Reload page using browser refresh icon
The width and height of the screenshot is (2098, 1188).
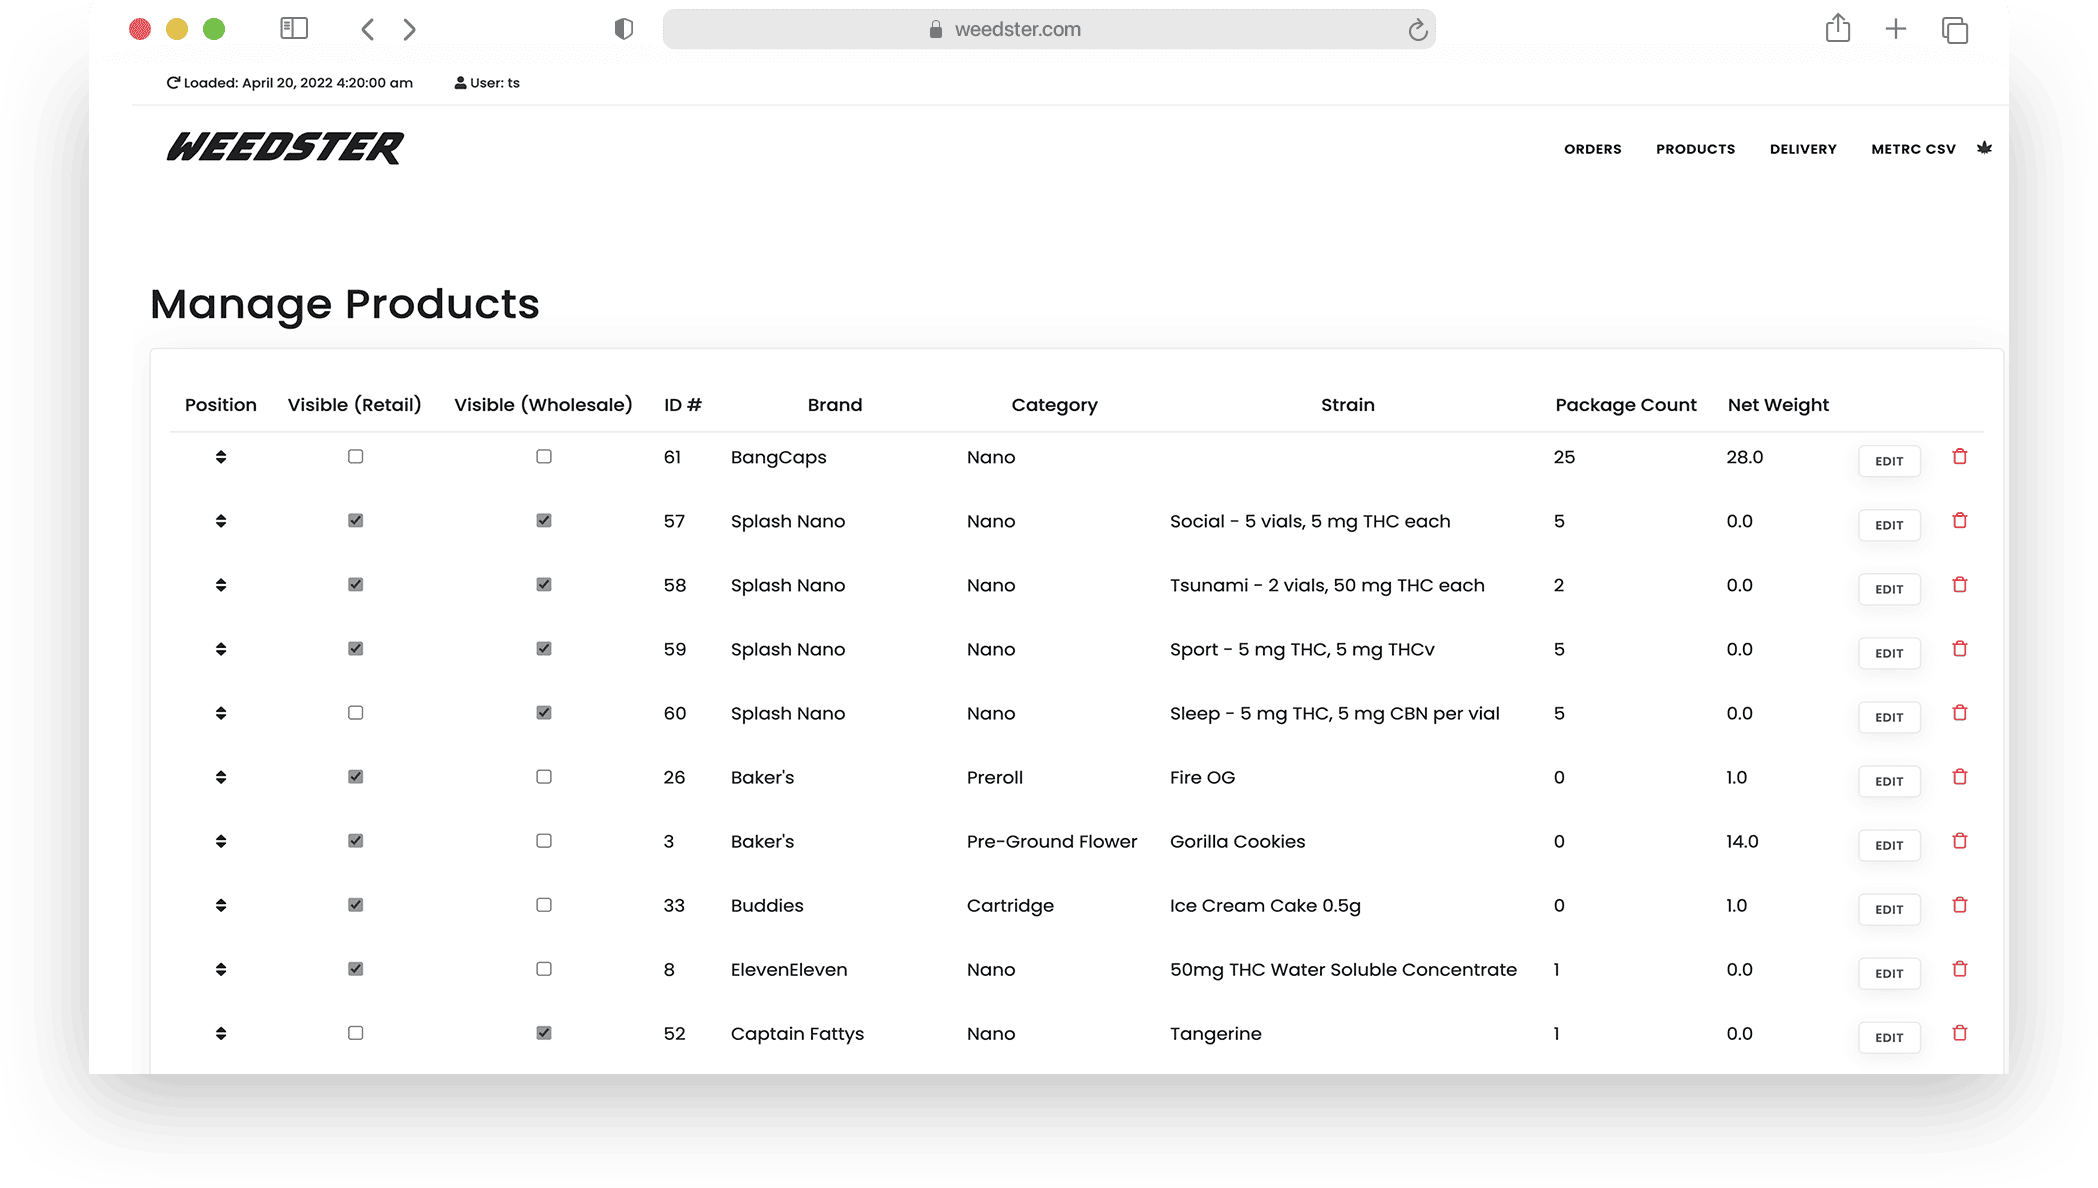pyautogui.click(x=1417, y=30)
